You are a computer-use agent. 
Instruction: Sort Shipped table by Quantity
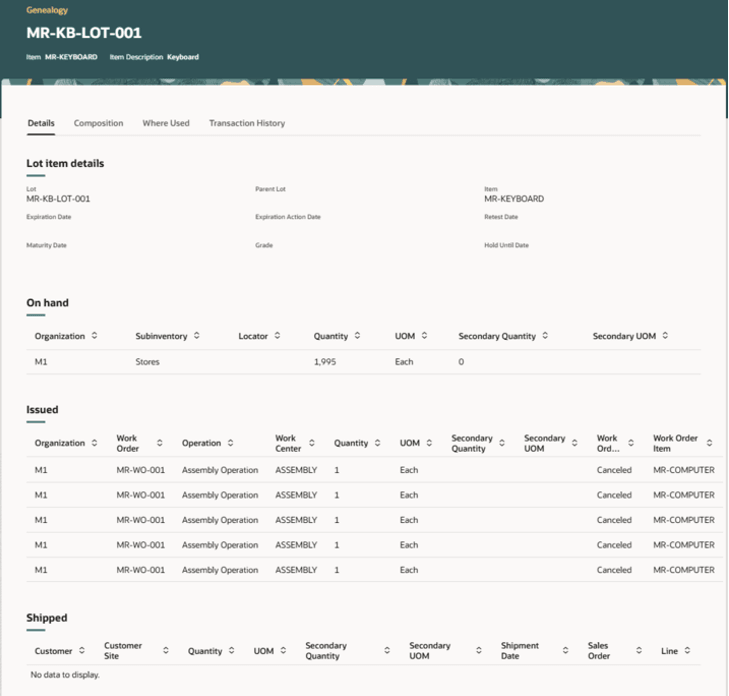pos(232,650)
